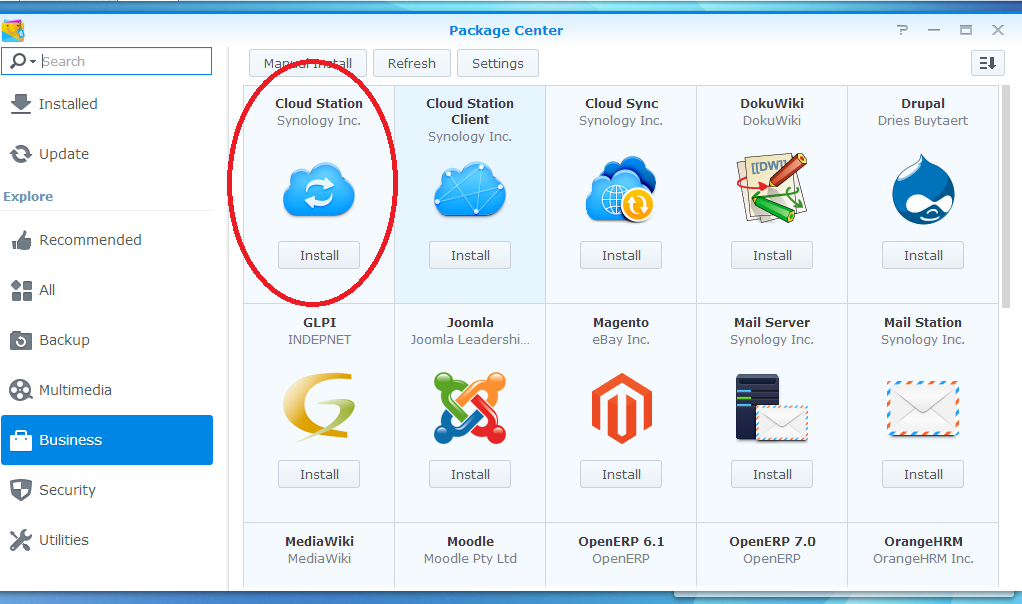Show All packages category
This screenshot has width=1022, height=604.
coord(47,290)
